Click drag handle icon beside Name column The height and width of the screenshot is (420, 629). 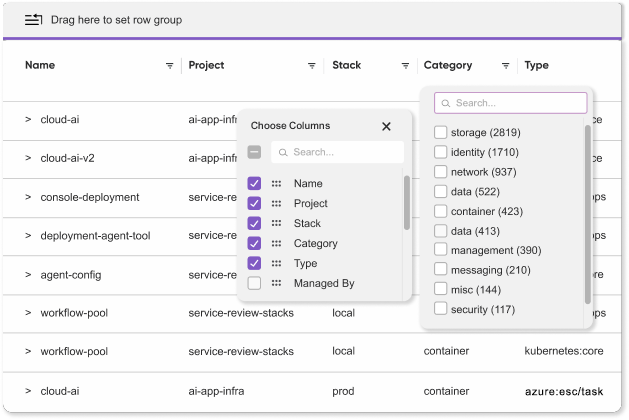coord(276,184)
